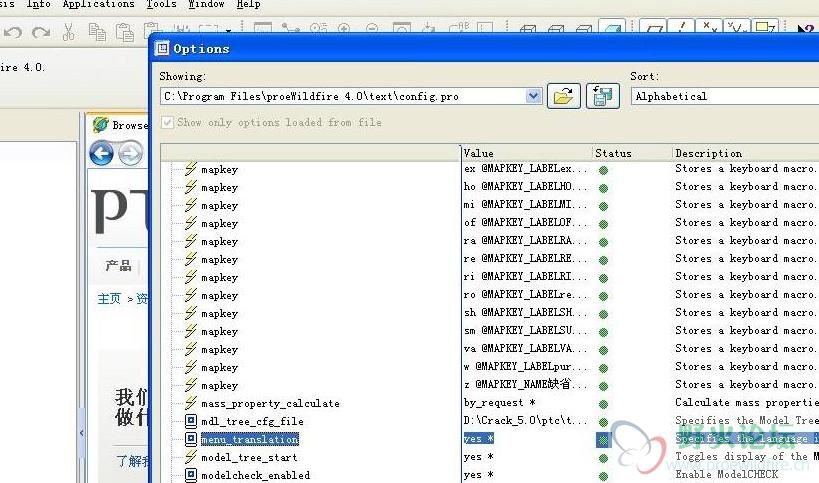Click the Browser tab icon
Image resolution: width=819 pixels, height=483 pixels.
(100, 125)
